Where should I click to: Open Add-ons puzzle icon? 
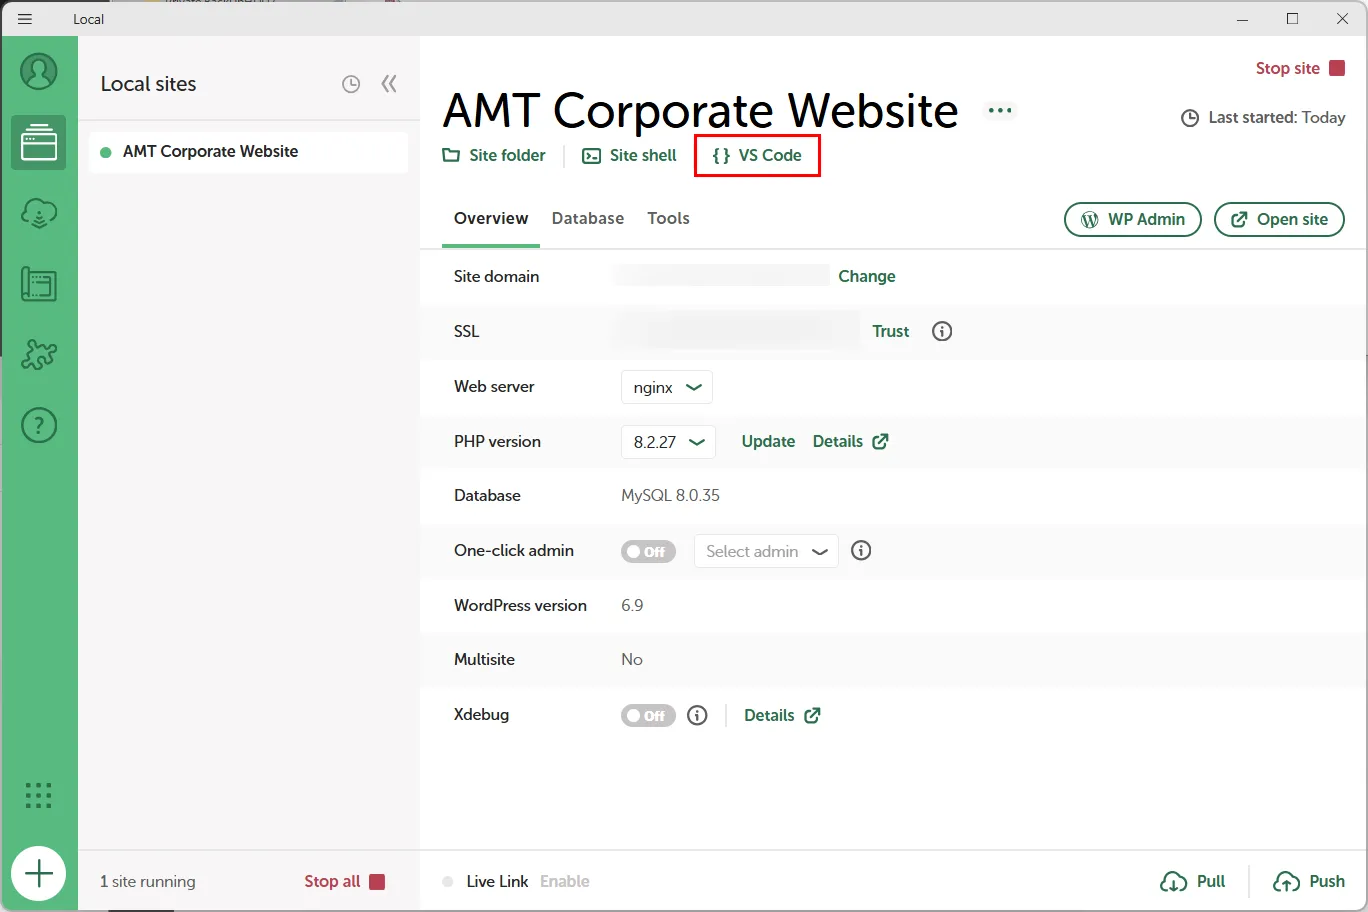(x=39, y=355)
